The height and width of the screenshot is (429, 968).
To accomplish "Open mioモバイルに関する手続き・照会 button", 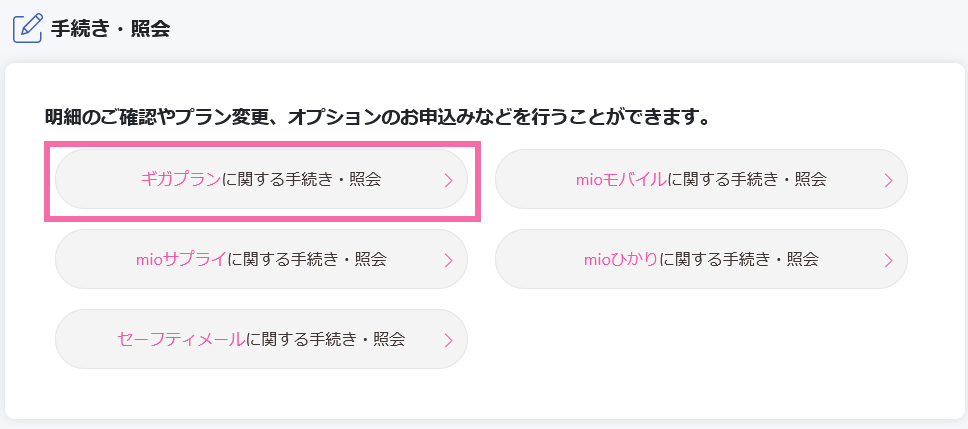I will tap(701, 180).
